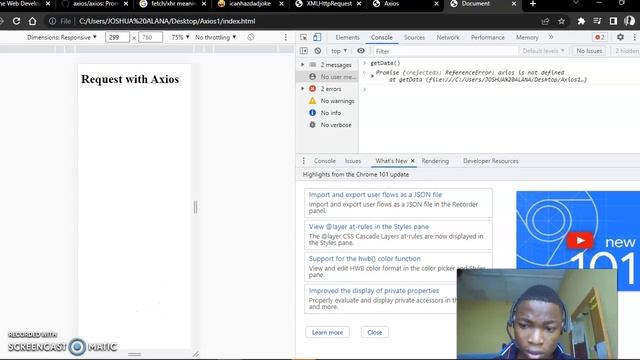This screenshot has width=640, height=360.
Task: Close the XMLHttpRequest browser tab
Action: [x=358, y=4]
